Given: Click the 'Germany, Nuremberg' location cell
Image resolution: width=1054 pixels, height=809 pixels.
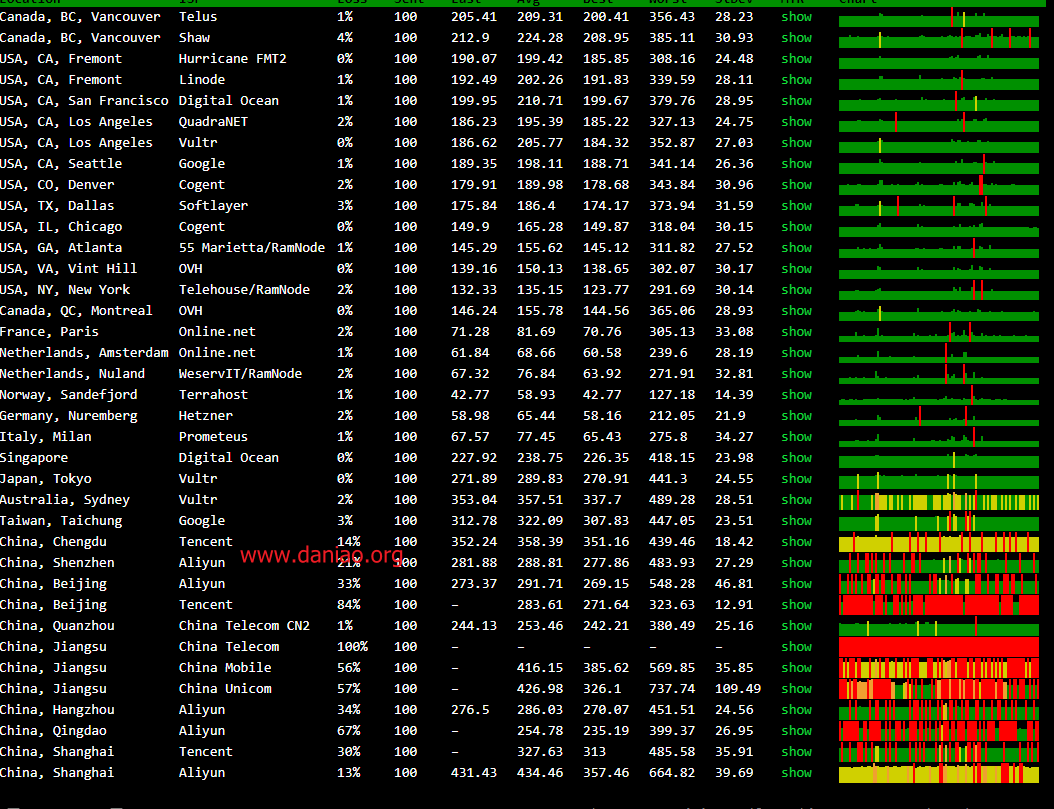Looking at the screenshot, I should click(69, 415).
